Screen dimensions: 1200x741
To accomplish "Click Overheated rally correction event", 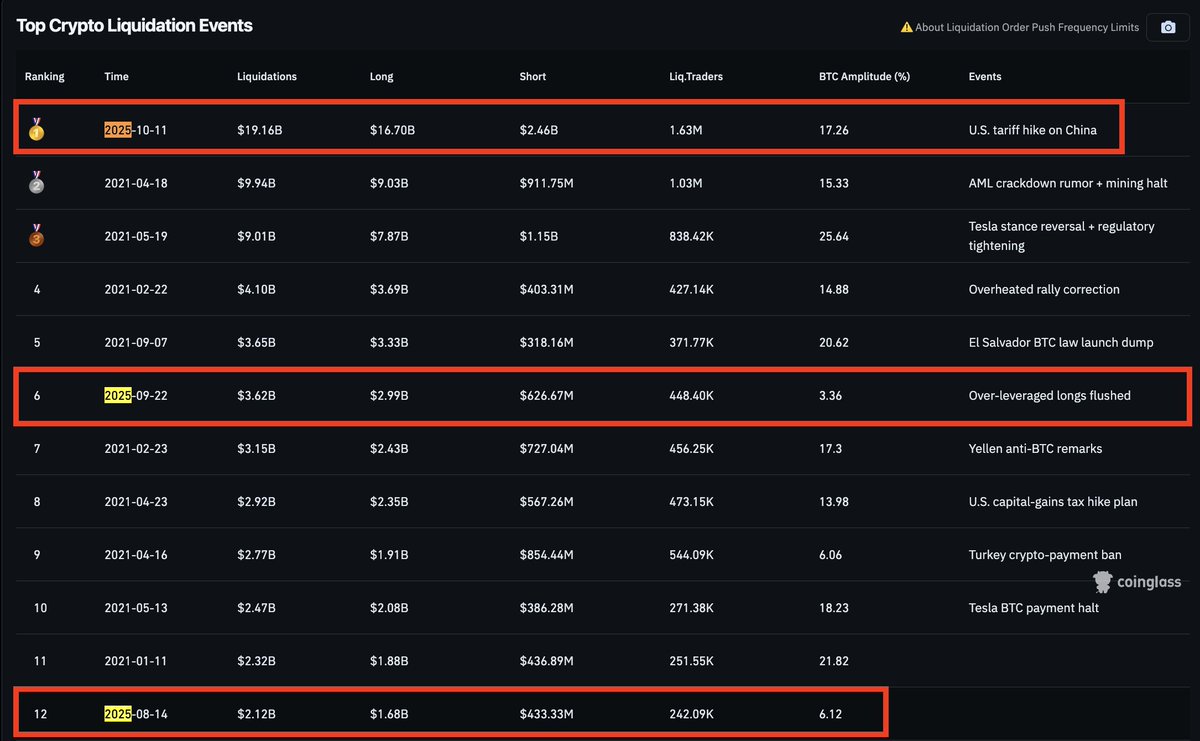I will (x=1044, y=289).
